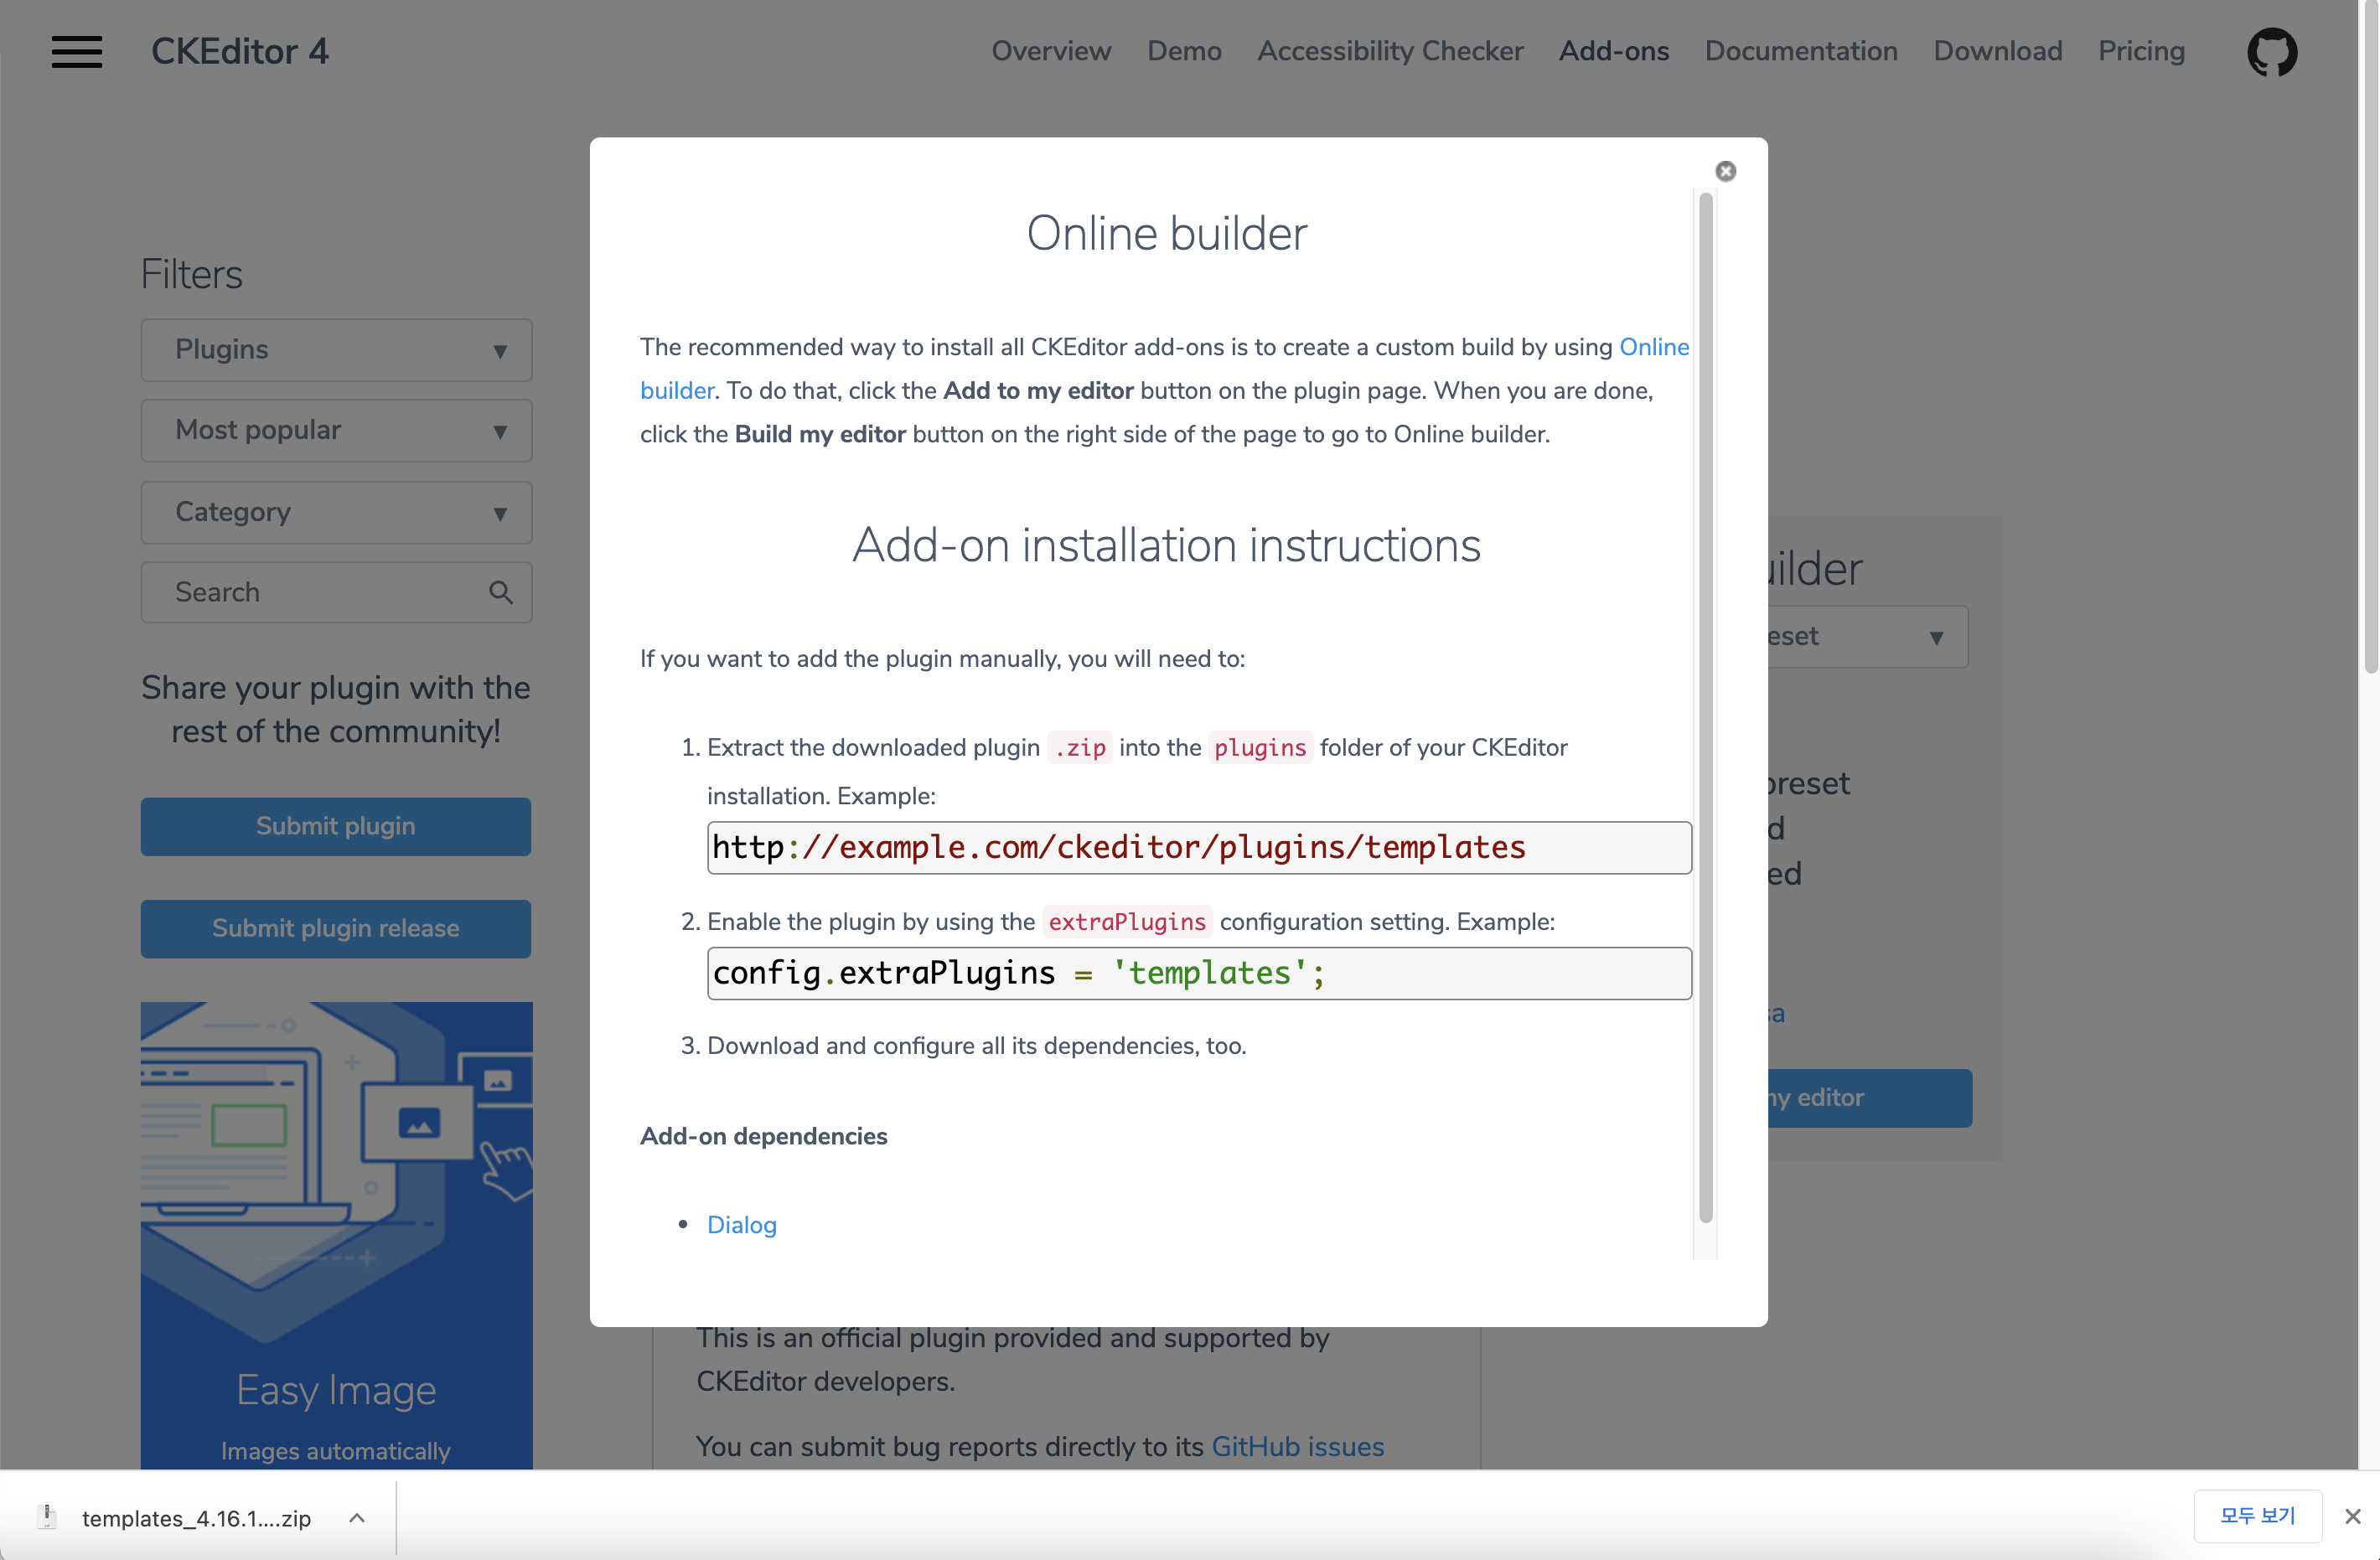Click the Add-on dependencies heading
This screenshot has height=1560, width=2380.
click(763, 1136)
